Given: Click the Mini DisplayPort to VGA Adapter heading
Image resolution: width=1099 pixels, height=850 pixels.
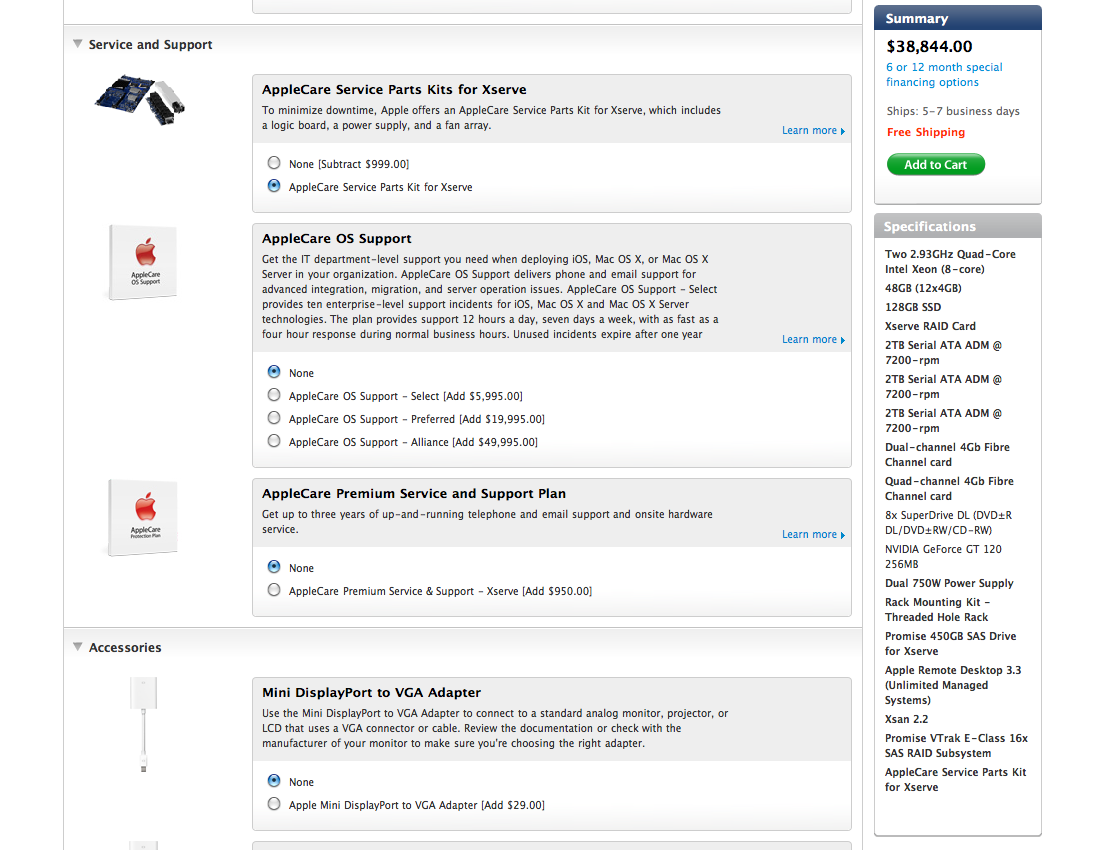Looking at the screenshot, I should pyautogui.click(x=371, y=692).
